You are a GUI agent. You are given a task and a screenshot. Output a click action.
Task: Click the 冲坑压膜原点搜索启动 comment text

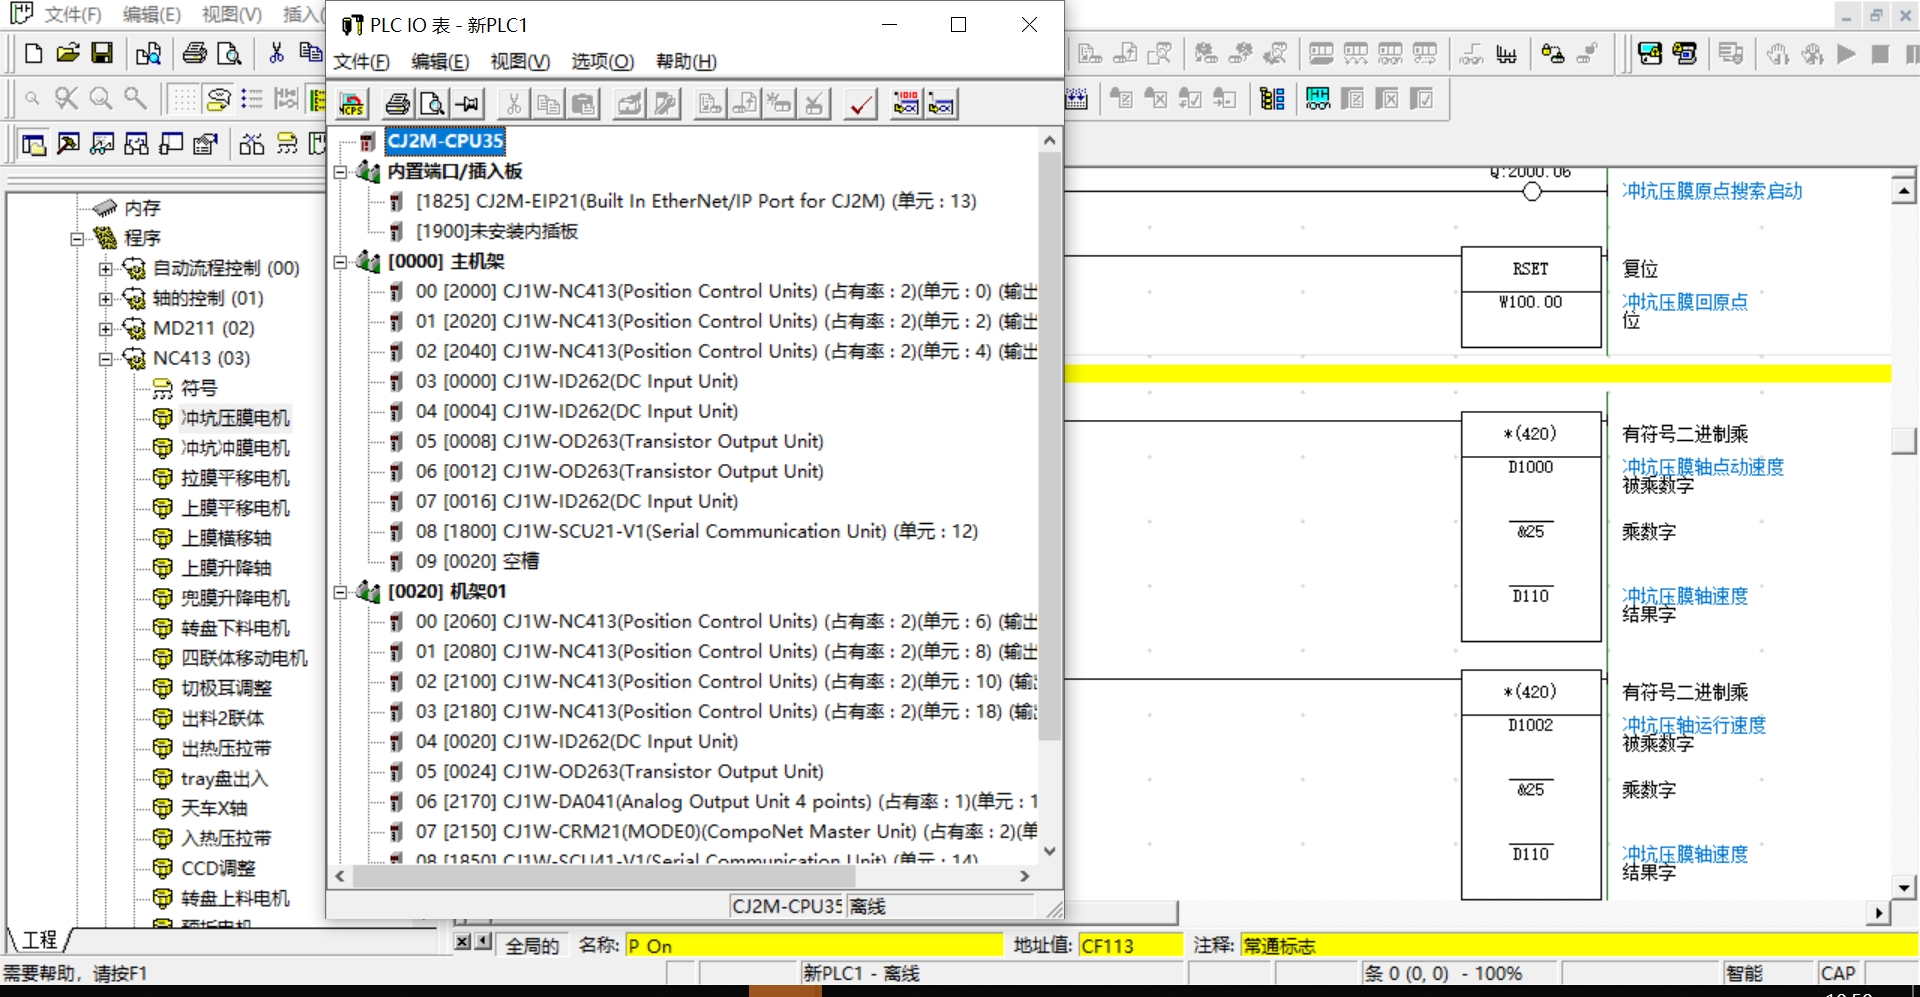click(x=1712, y=191)
